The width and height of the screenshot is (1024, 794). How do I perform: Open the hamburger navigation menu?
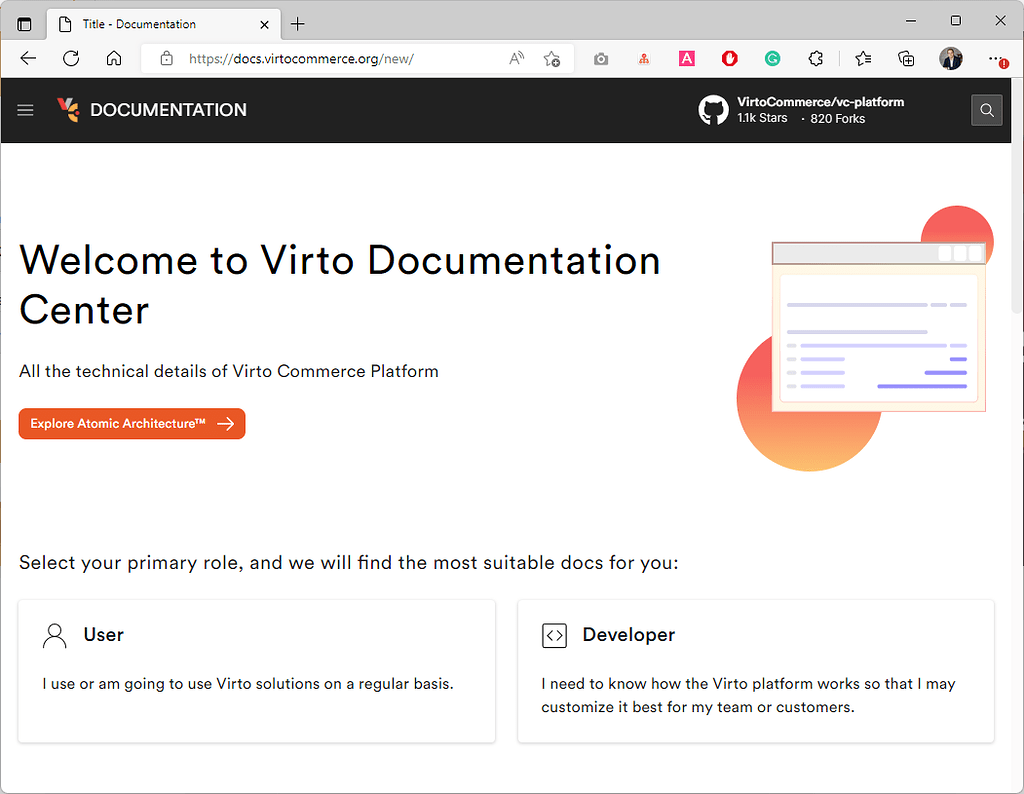pos(25,110)
